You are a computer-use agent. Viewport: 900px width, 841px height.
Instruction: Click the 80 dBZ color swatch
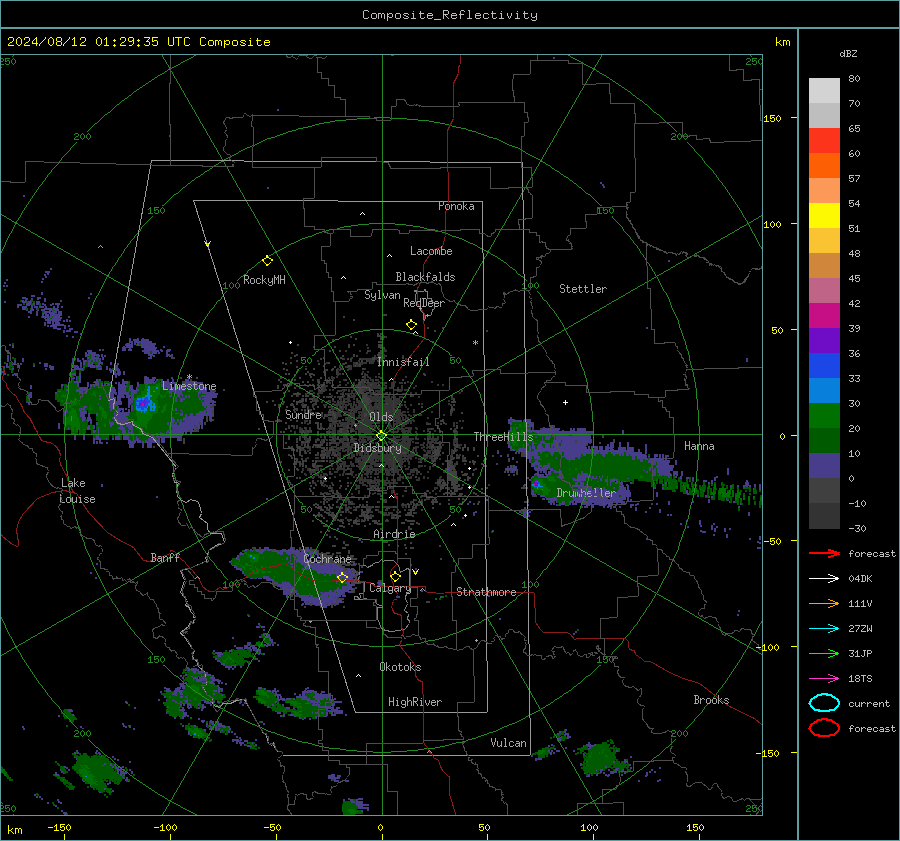(x=824, y=90)
